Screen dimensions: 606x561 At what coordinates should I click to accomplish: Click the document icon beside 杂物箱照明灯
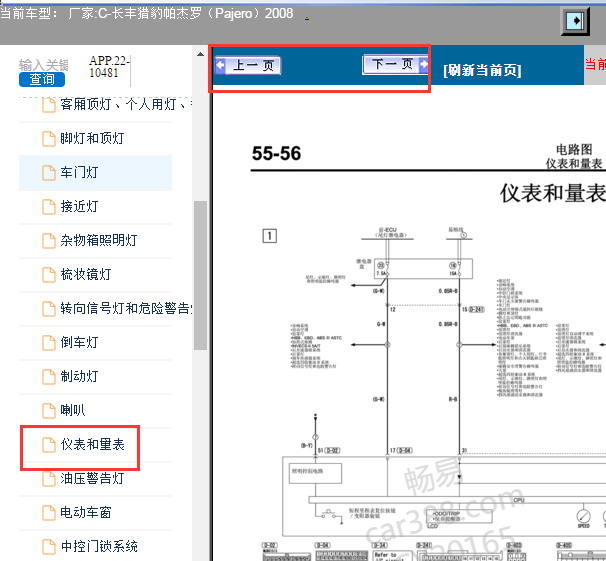click(x=49, y=241)
